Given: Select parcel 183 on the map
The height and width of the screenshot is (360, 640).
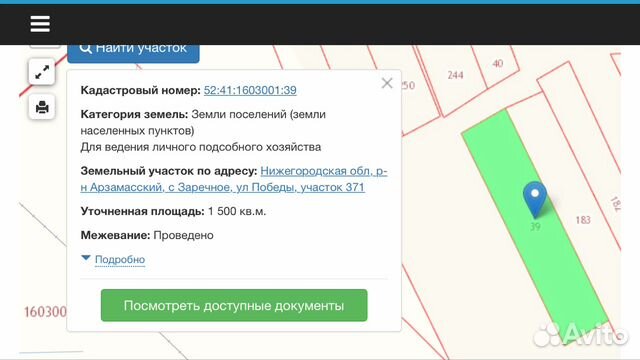Looking at the screenshot, I should point(583,220).
